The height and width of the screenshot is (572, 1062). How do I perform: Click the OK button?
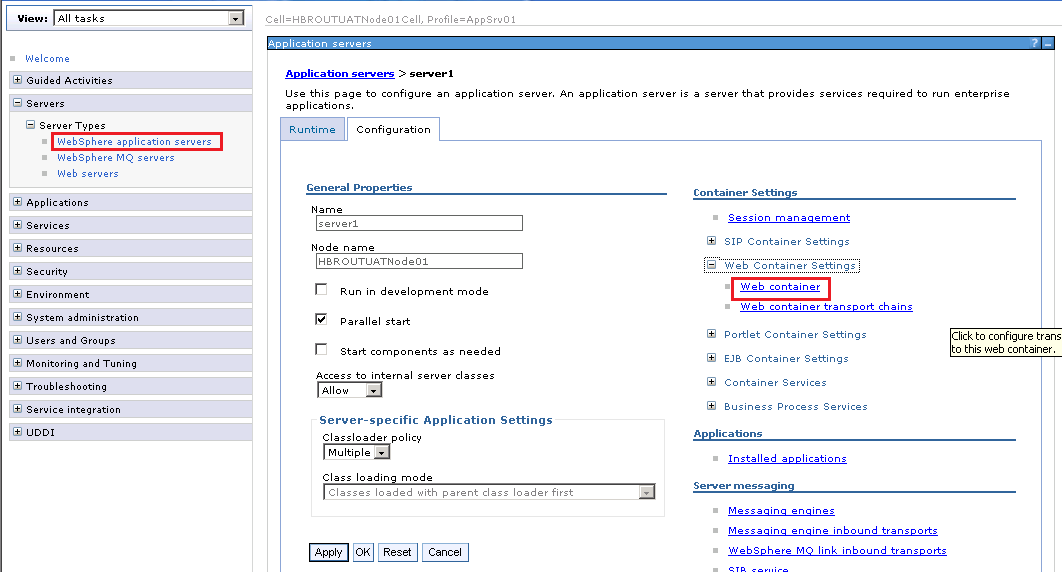(x=363, y=552)
